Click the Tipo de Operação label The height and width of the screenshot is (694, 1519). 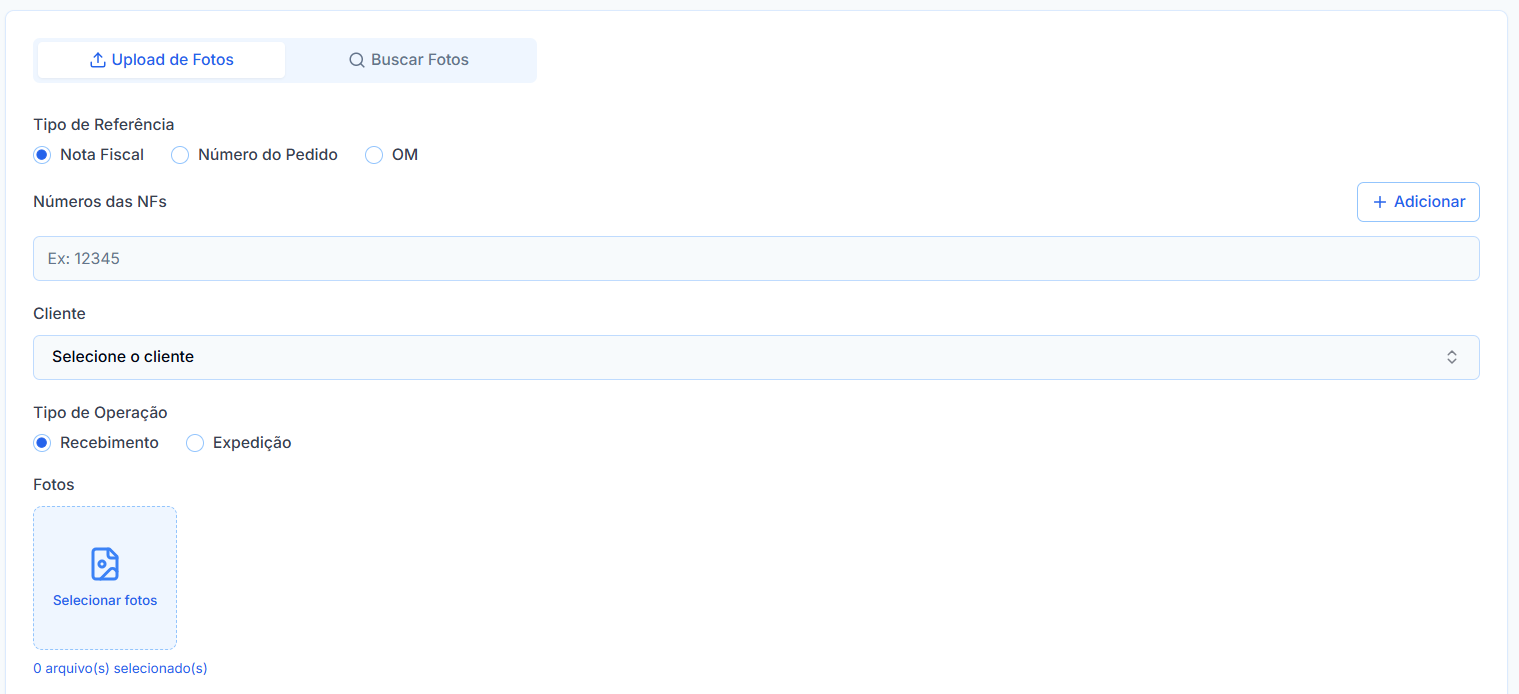point(100,412)
